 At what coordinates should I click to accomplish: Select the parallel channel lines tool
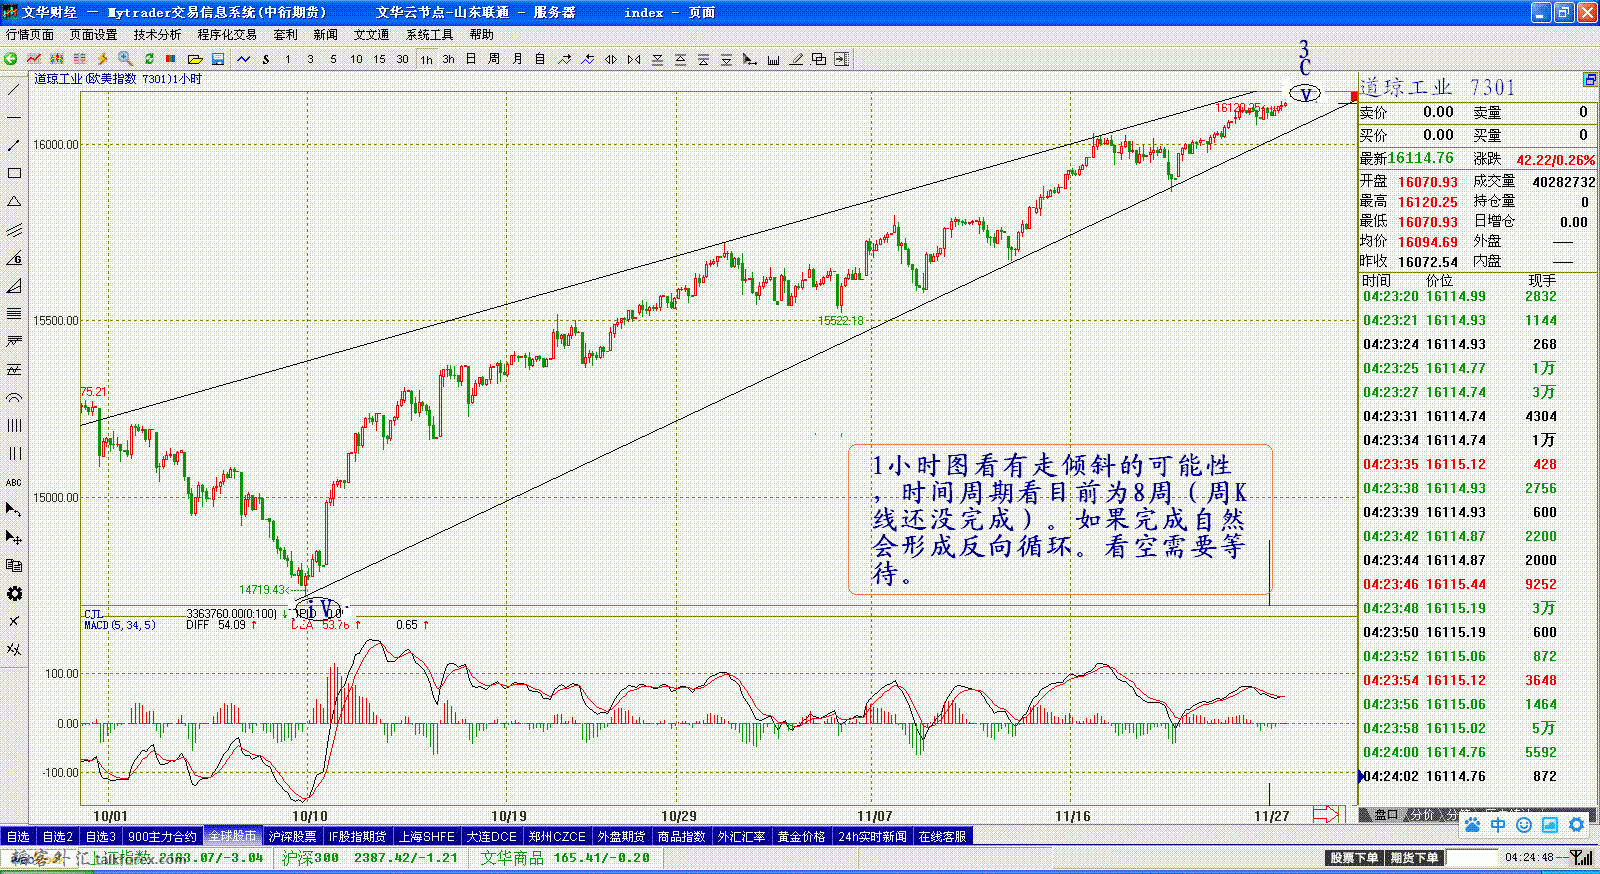[x=14, y=230]
